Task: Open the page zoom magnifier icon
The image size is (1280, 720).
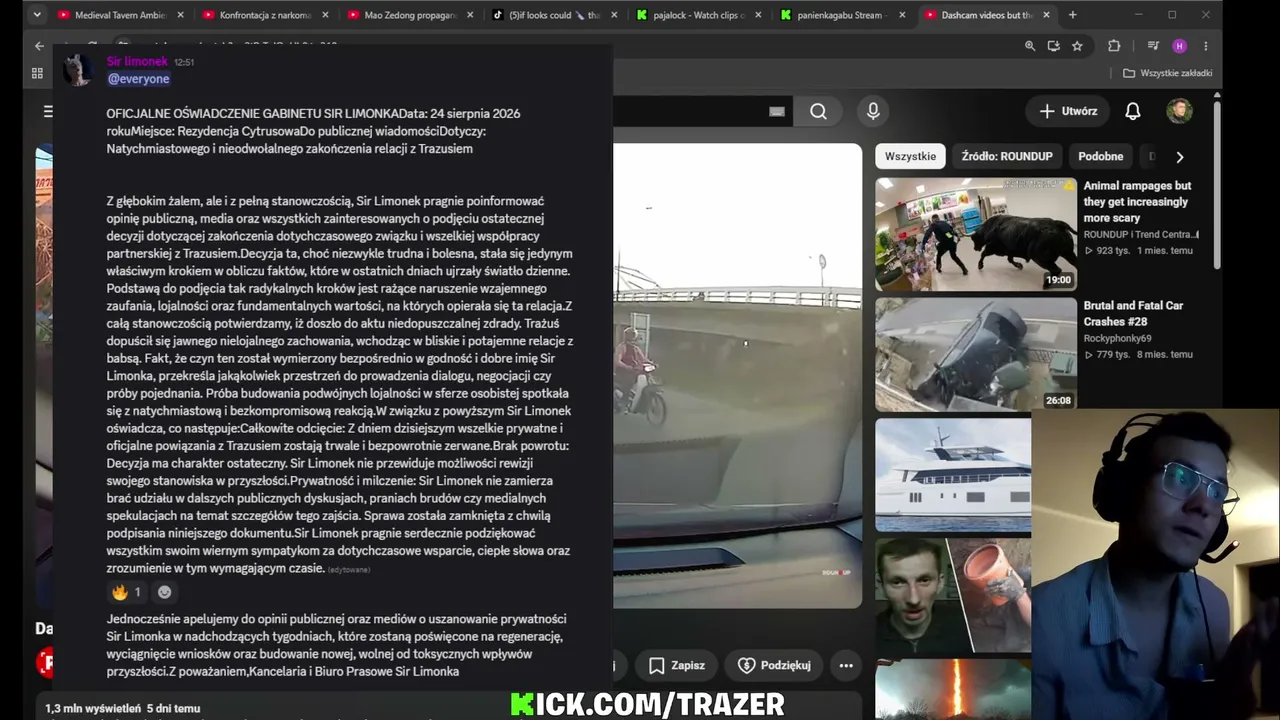Action: click(x=1030, y=46)
